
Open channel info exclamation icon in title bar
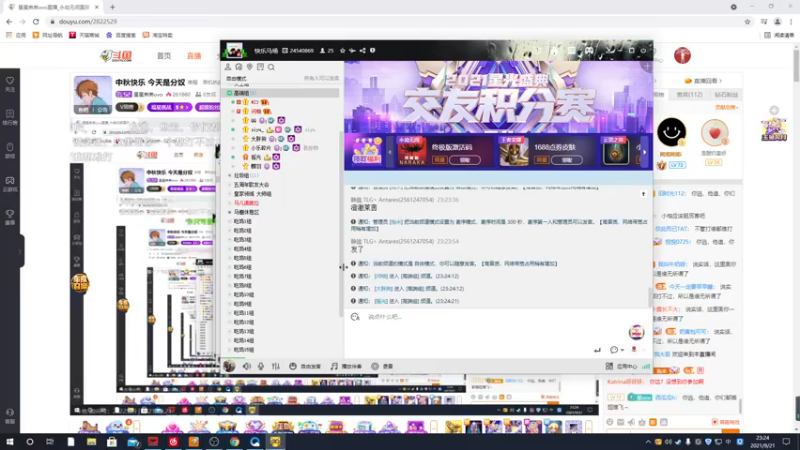click(x=372, y=51)
